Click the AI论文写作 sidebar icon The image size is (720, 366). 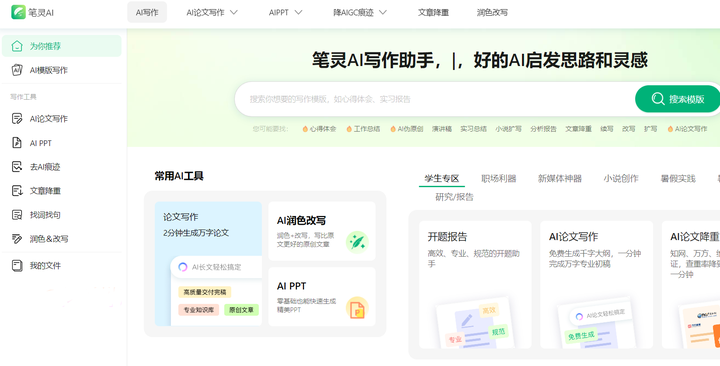(x=17, y=118)
